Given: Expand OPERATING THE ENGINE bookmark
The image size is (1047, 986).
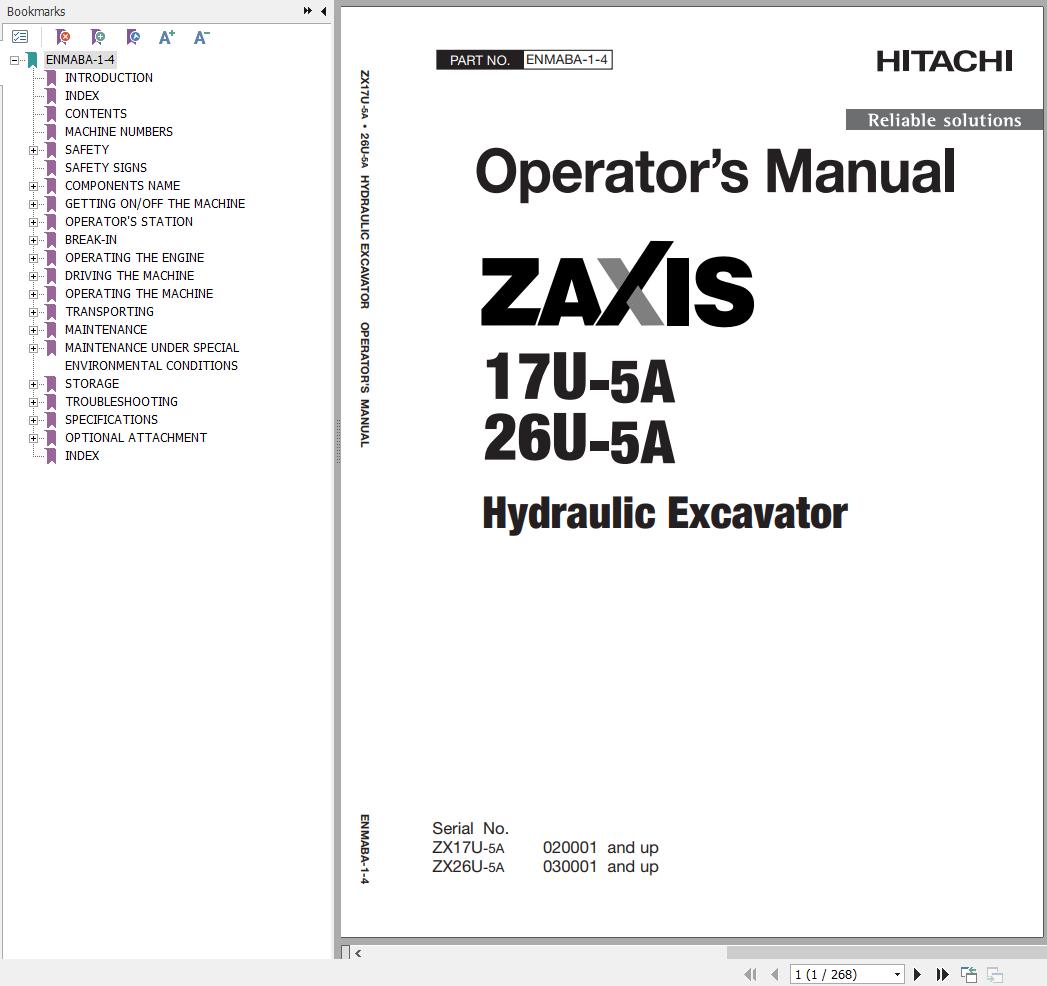Looking at the screenshot, I should coord(33,258).
